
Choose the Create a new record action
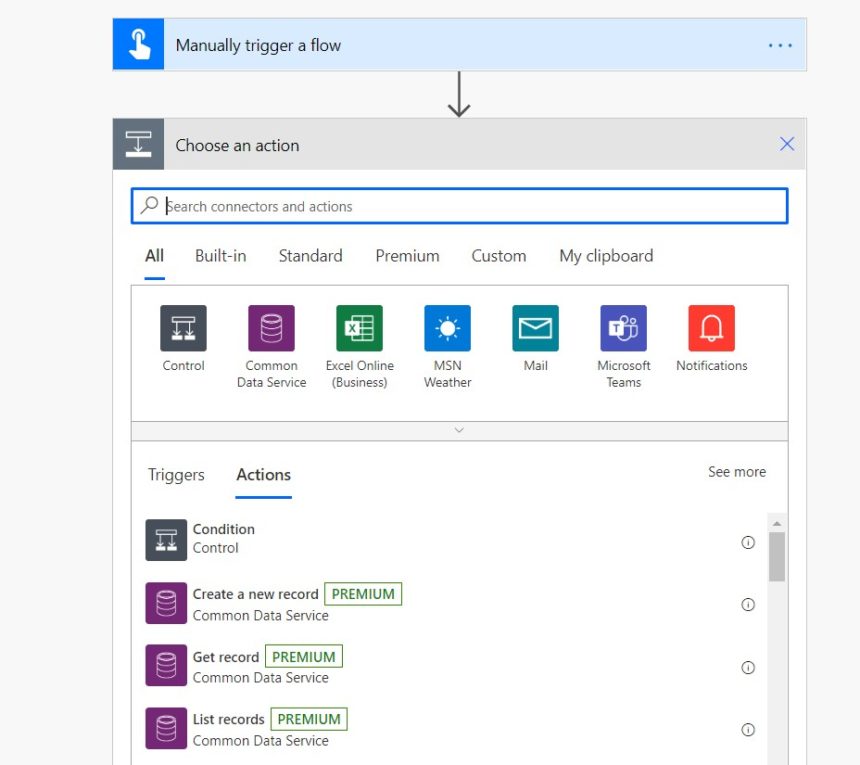point(256,594)
